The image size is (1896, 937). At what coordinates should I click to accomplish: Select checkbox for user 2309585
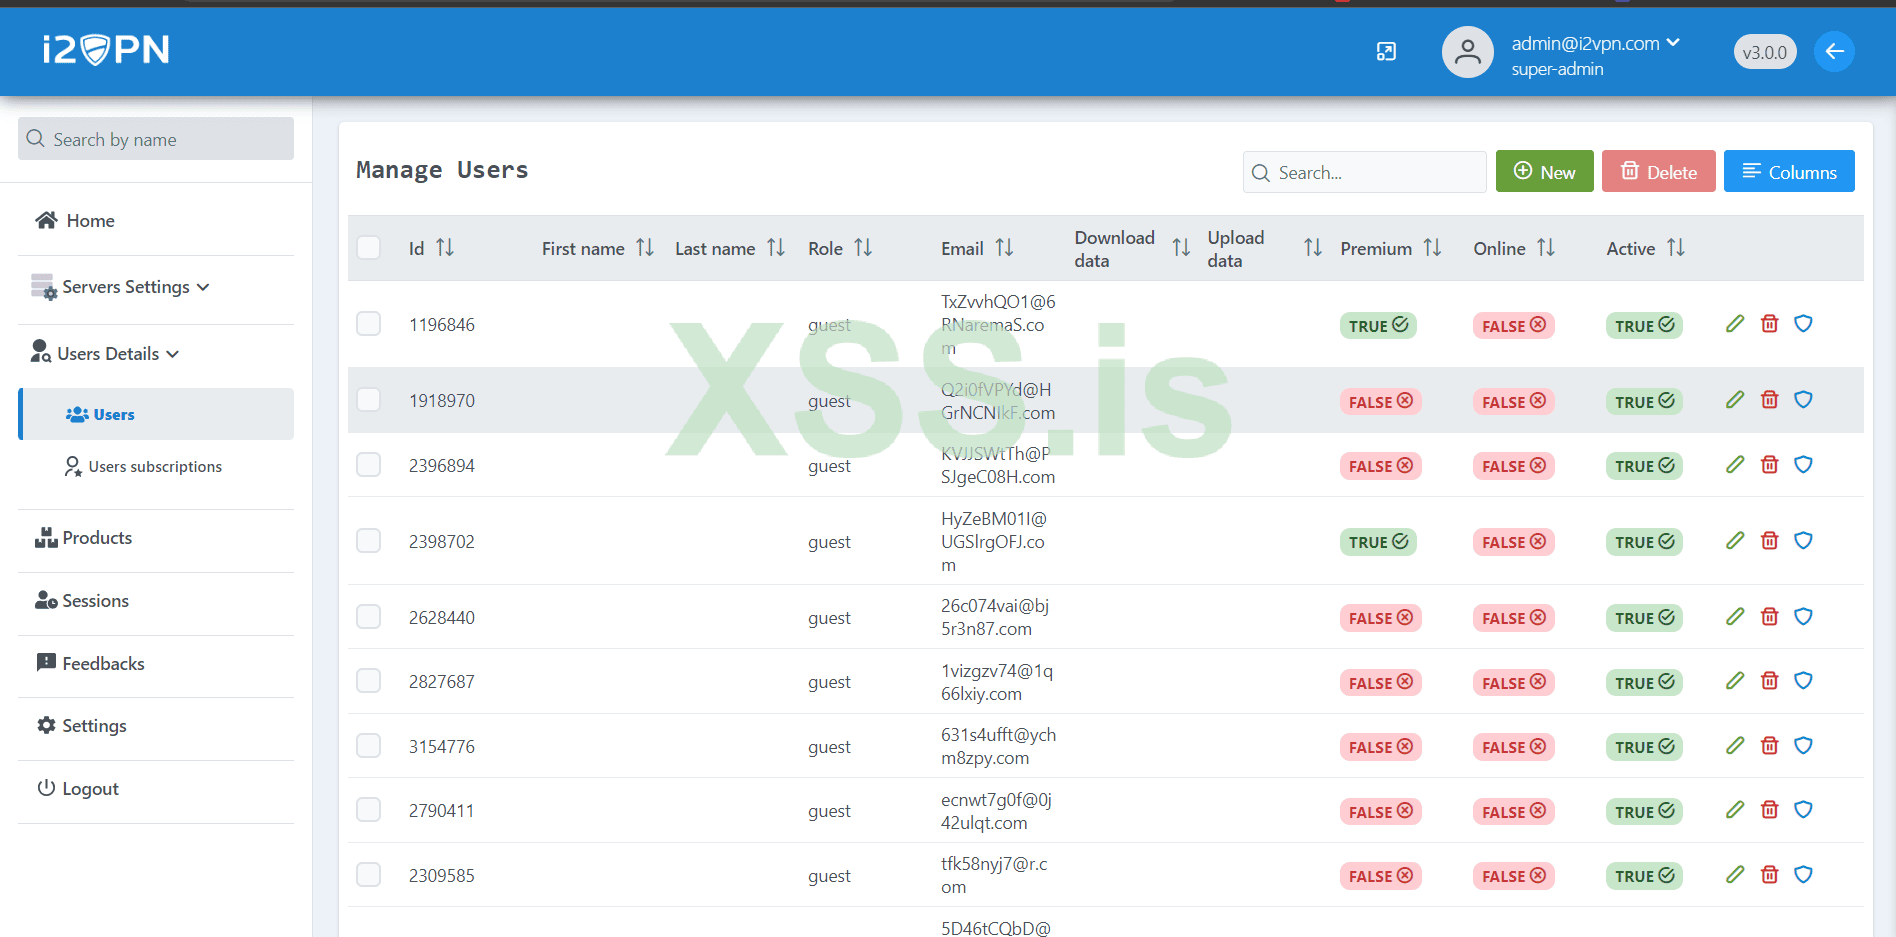(369, 875)
